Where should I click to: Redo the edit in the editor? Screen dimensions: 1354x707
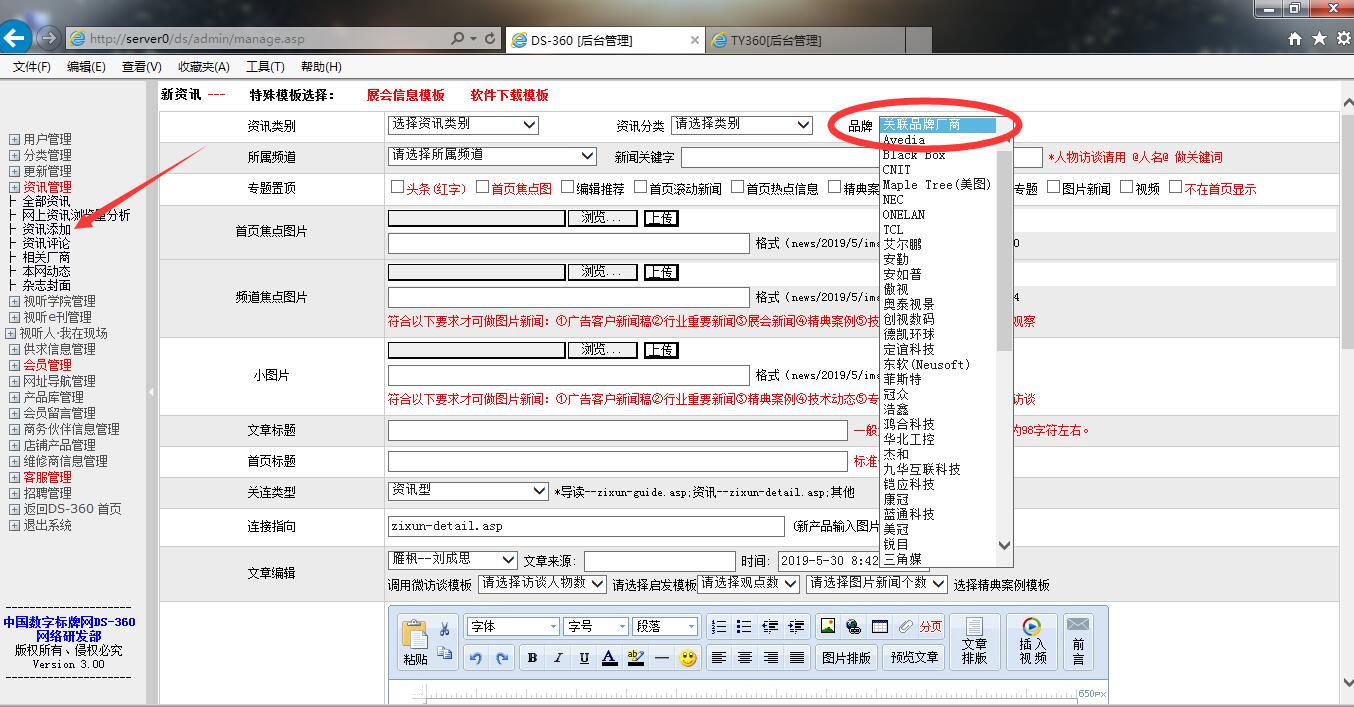(502, 658)
